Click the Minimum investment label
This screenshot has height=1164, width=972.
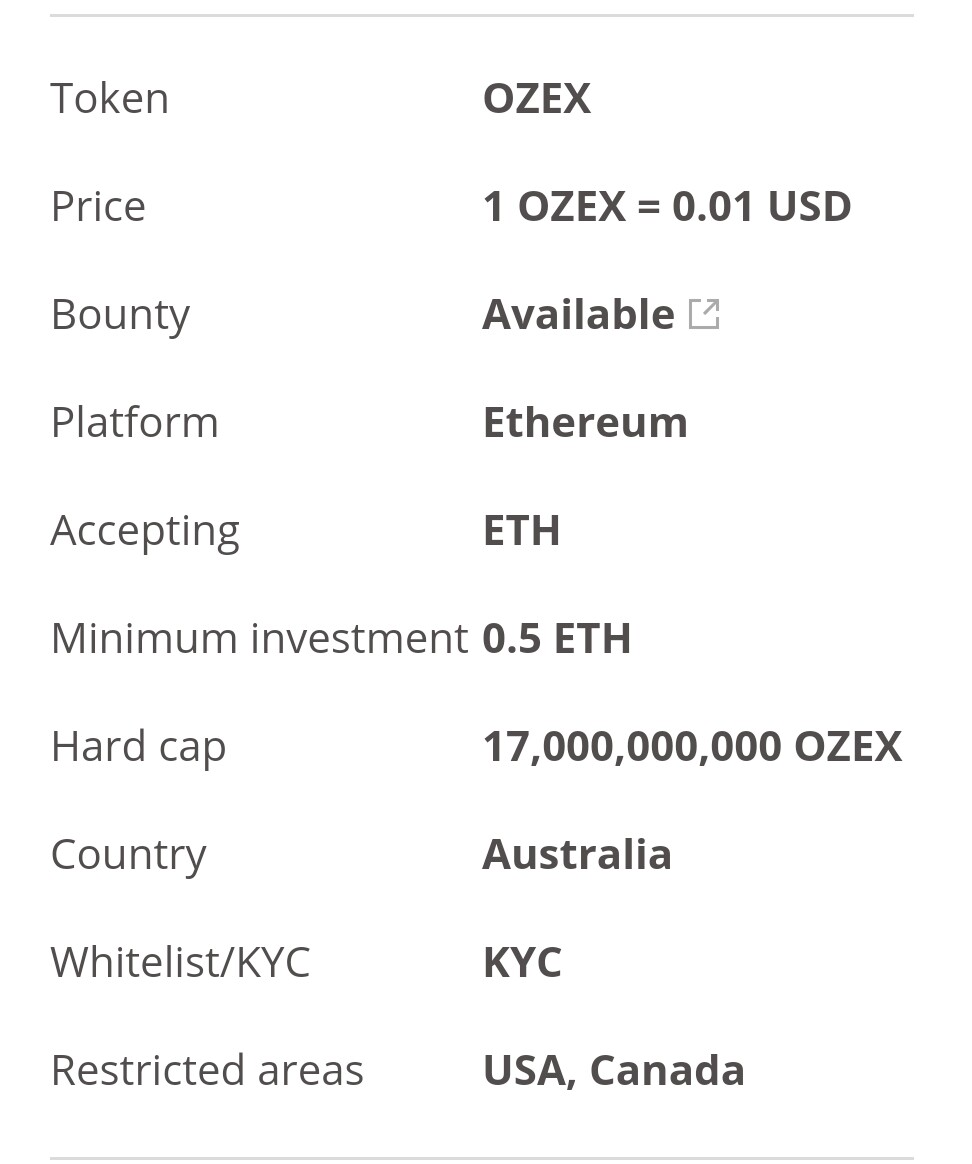(259, 638)
